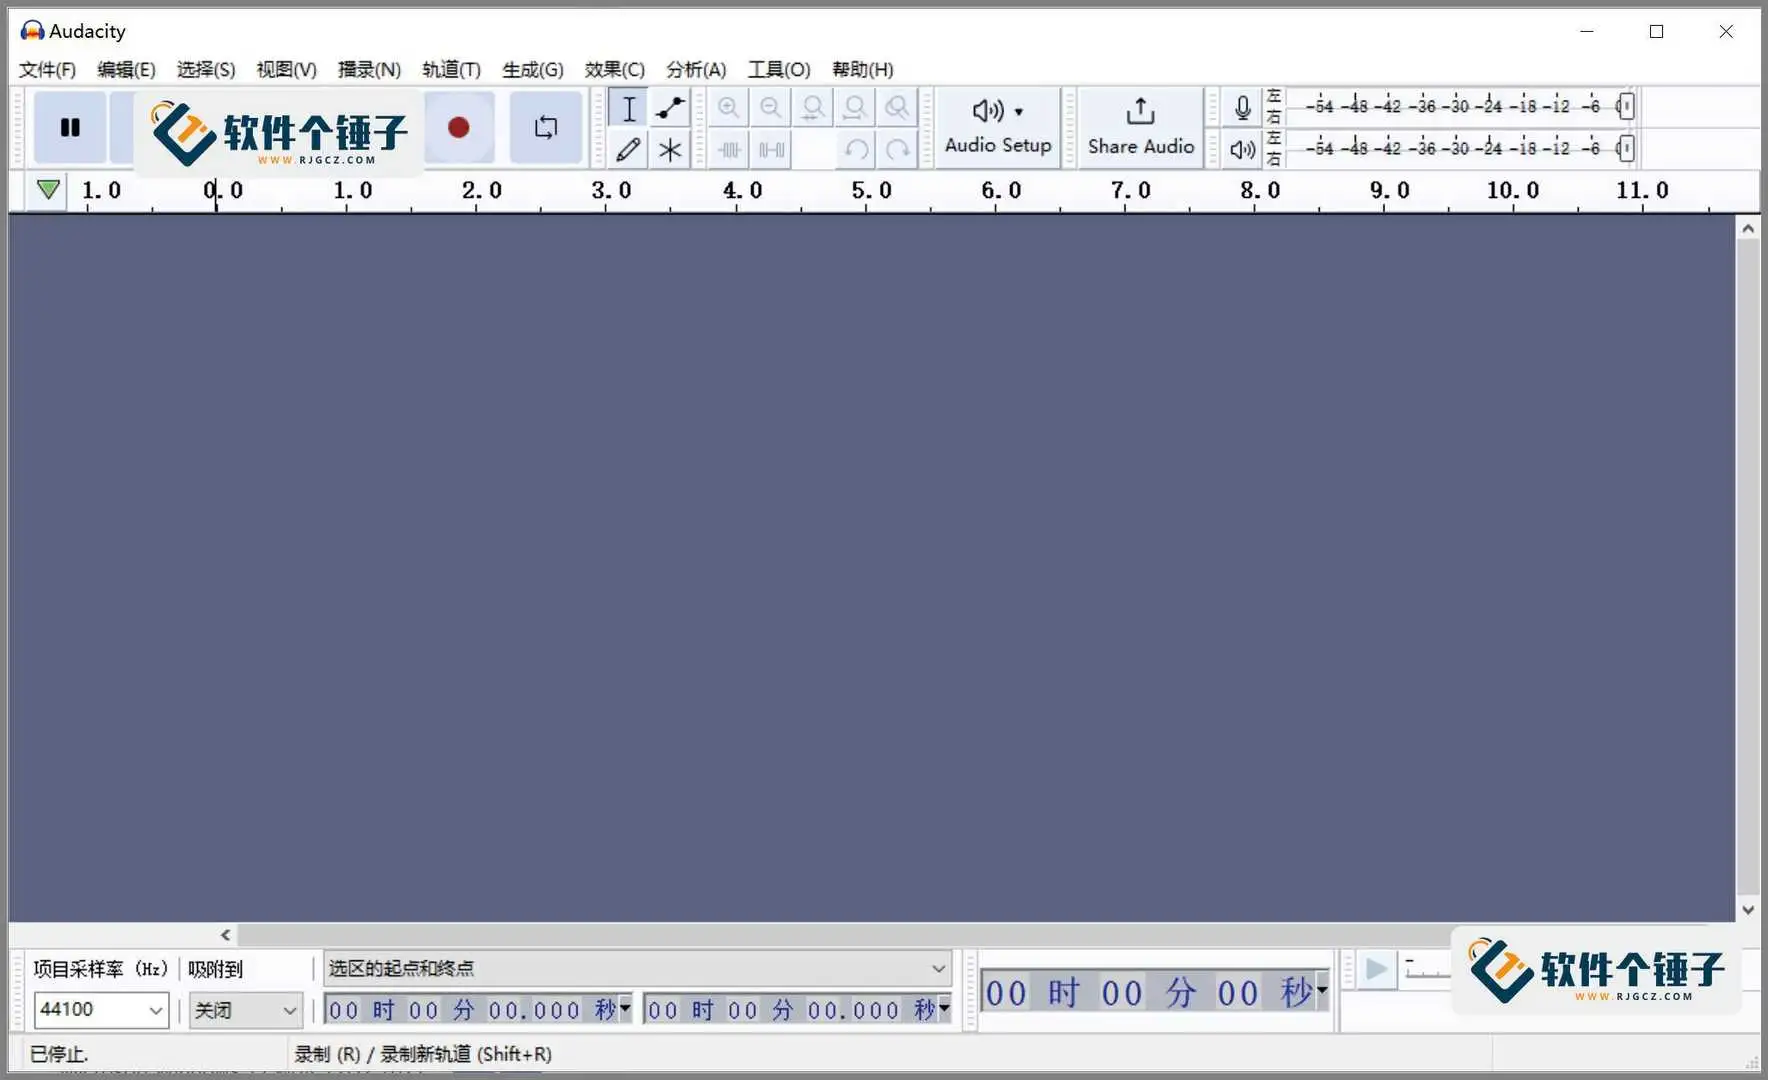Open the 选区的起点和终点 selection mode dropdown

(x=637, y=968)
